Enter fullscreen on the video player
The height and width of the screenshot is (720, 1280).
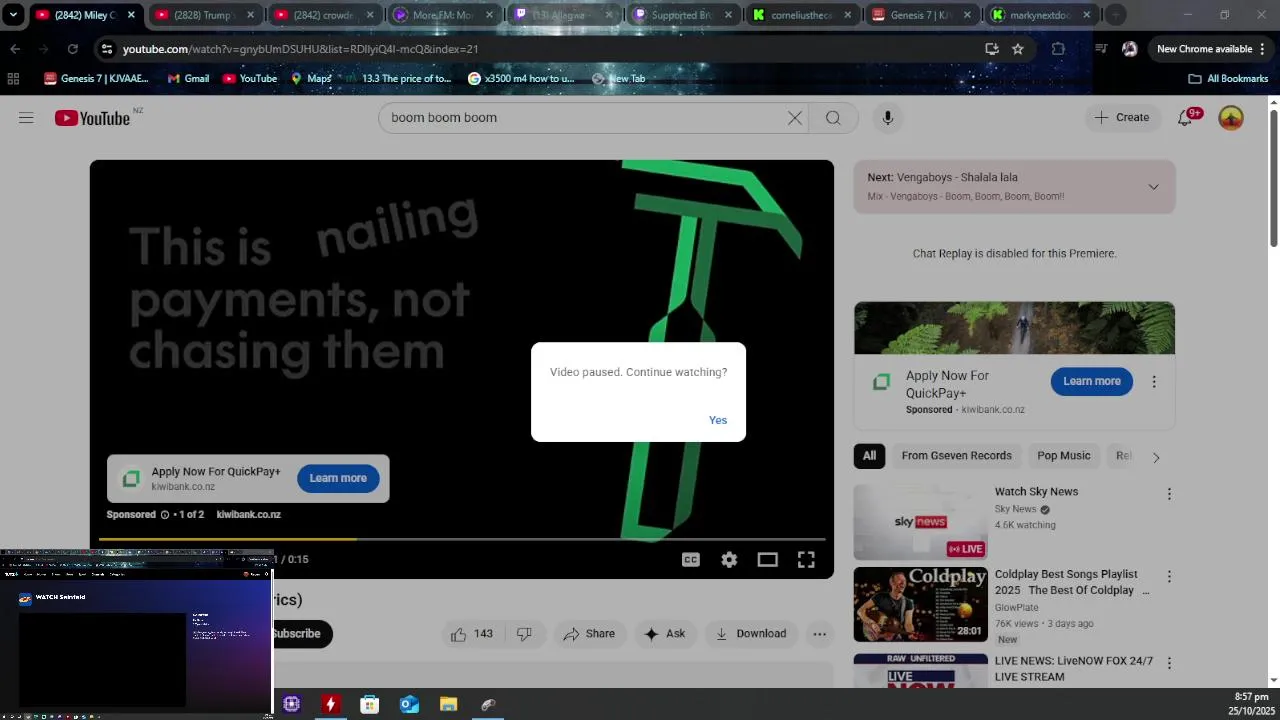coord(806,560)
